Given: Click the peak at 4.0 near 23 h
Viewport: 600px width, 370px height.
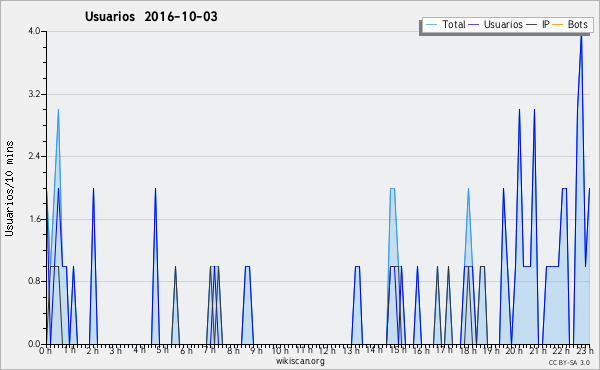Looking at the screenshot, I should (x=581, y=35).
